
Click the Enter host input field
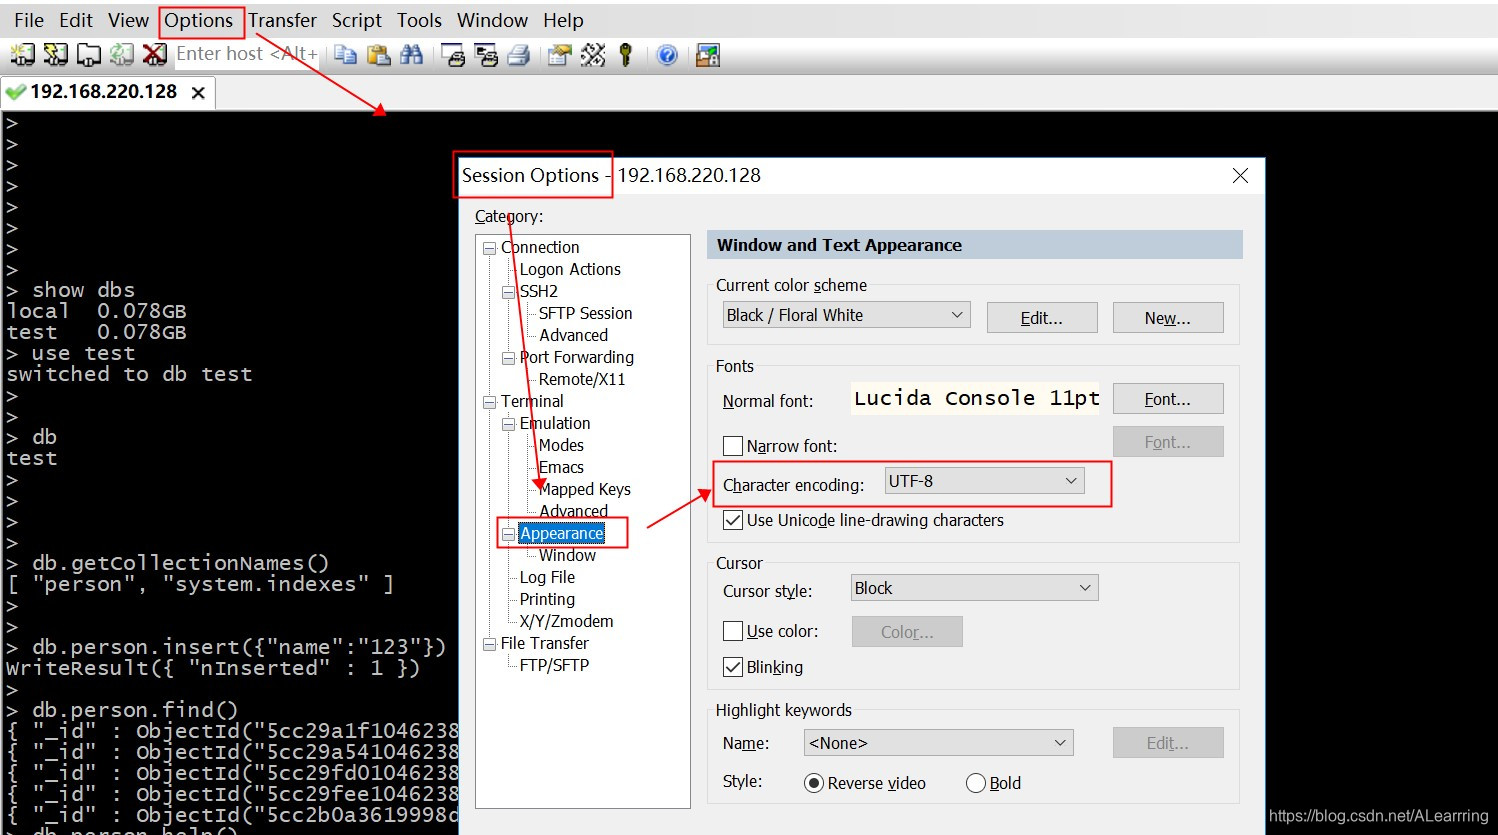point(247,54)
